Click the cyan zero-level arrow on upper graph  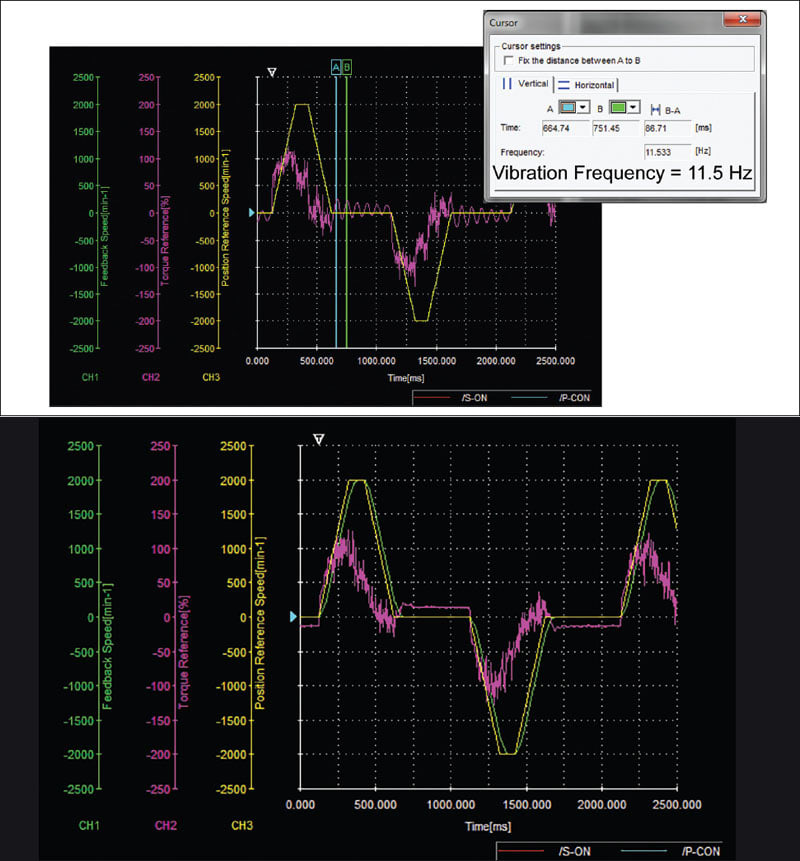(251, 213)
